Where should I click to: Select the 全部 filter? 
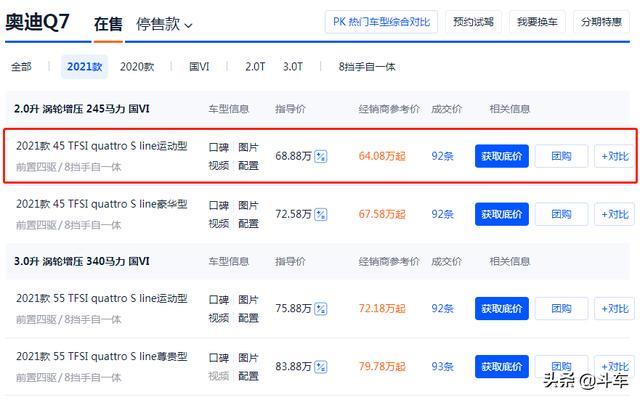tap(21, 67)
